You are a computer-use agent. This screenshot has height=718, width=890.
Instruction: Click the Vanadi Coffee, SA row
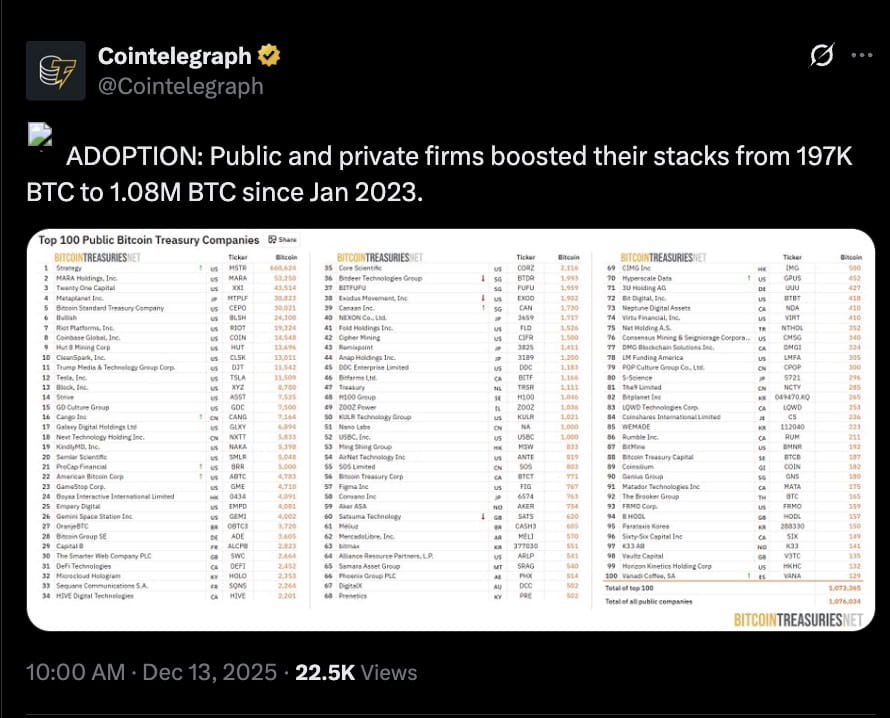(680, 576)
